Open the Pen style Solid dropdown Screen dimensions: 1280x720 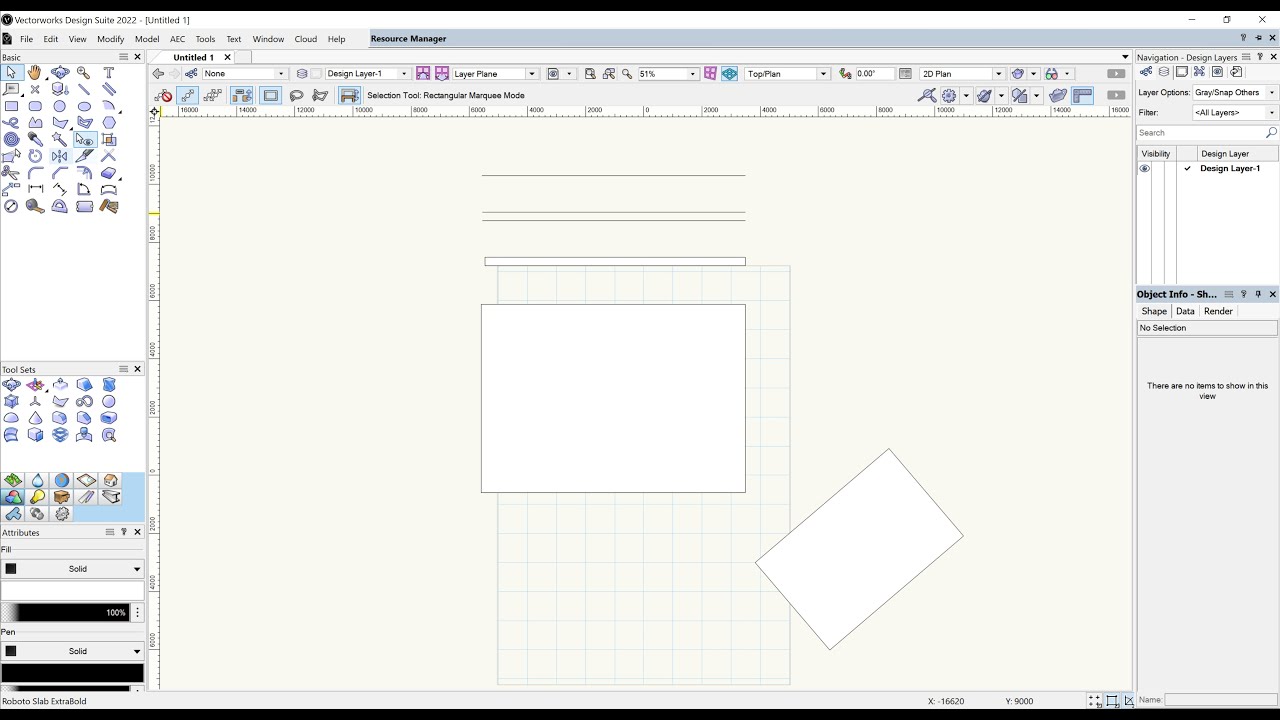[x=73, y=651]
